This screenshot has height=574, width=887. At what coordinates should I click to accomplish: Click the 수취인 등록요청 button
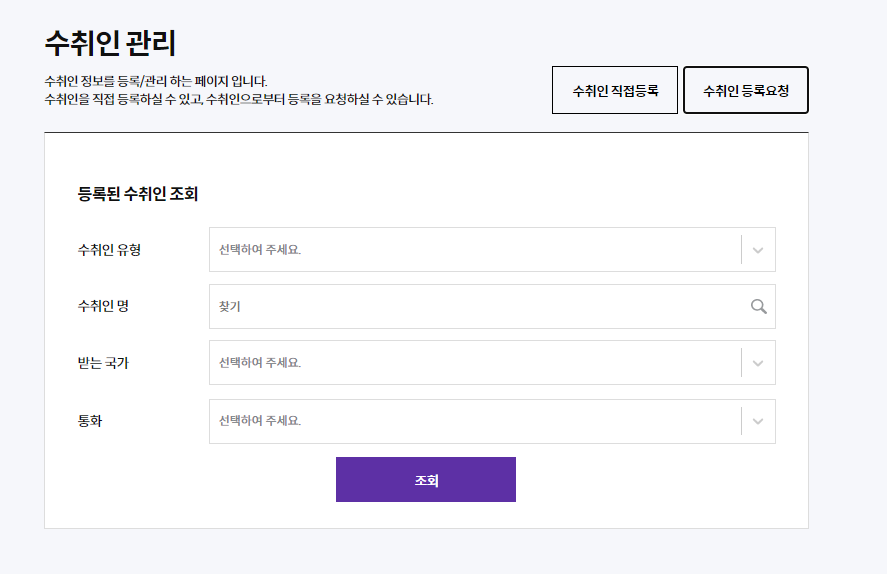coord(746,90)
